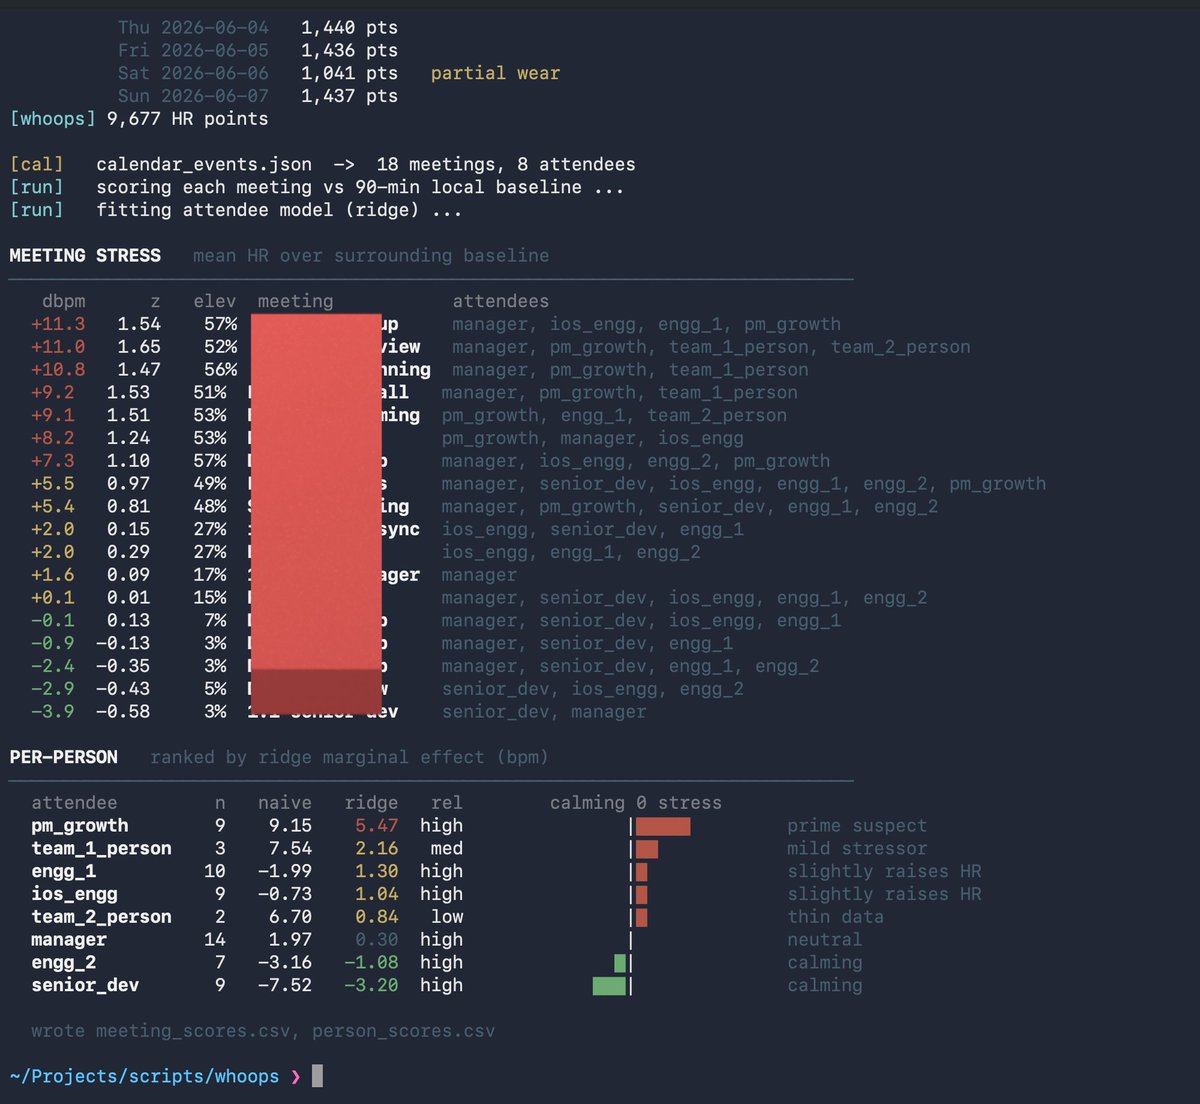1200x1104 pixels.
Task: Select 'team_1_person' in the PER-PERSON attendee column
Action: (x=101, y=849)
